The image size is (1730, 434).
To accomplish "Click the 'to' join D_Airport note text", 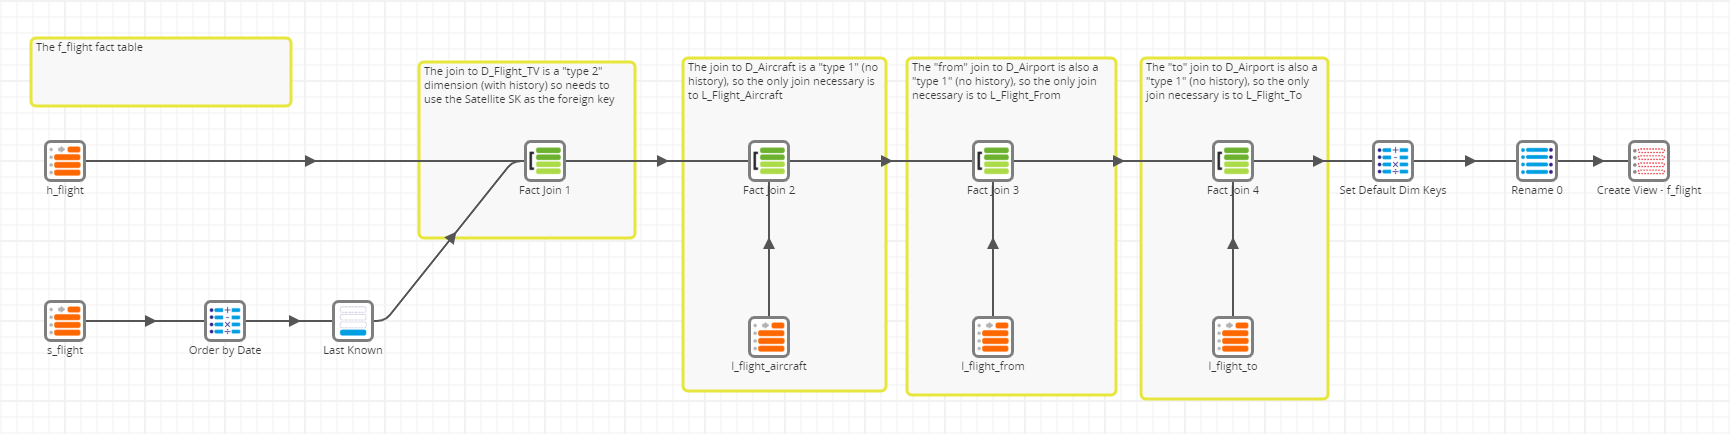I will point(1231,81).
